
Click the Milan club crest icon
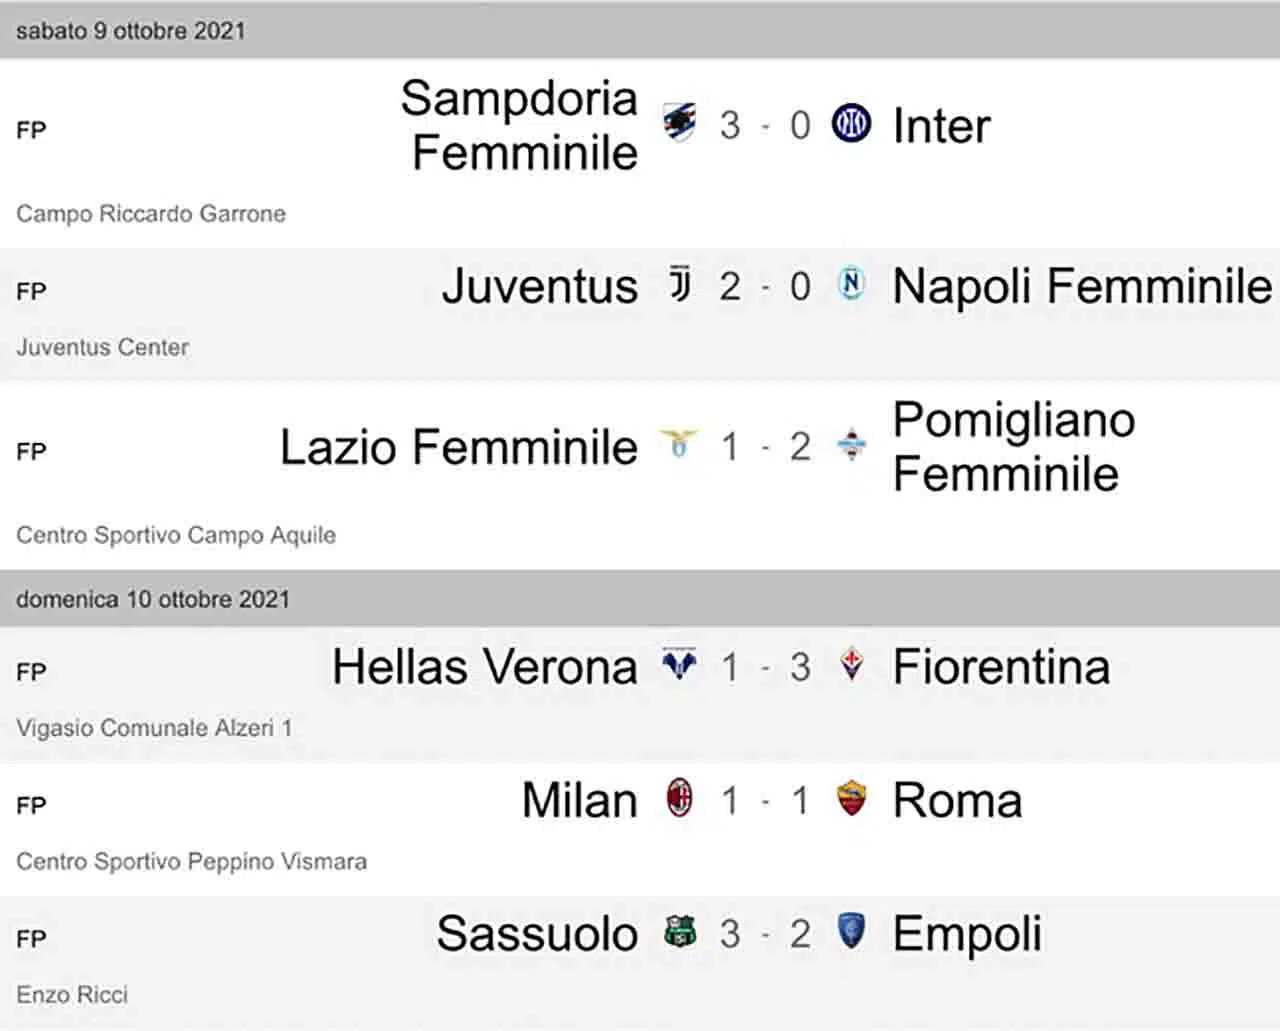(x=680, y=799)
